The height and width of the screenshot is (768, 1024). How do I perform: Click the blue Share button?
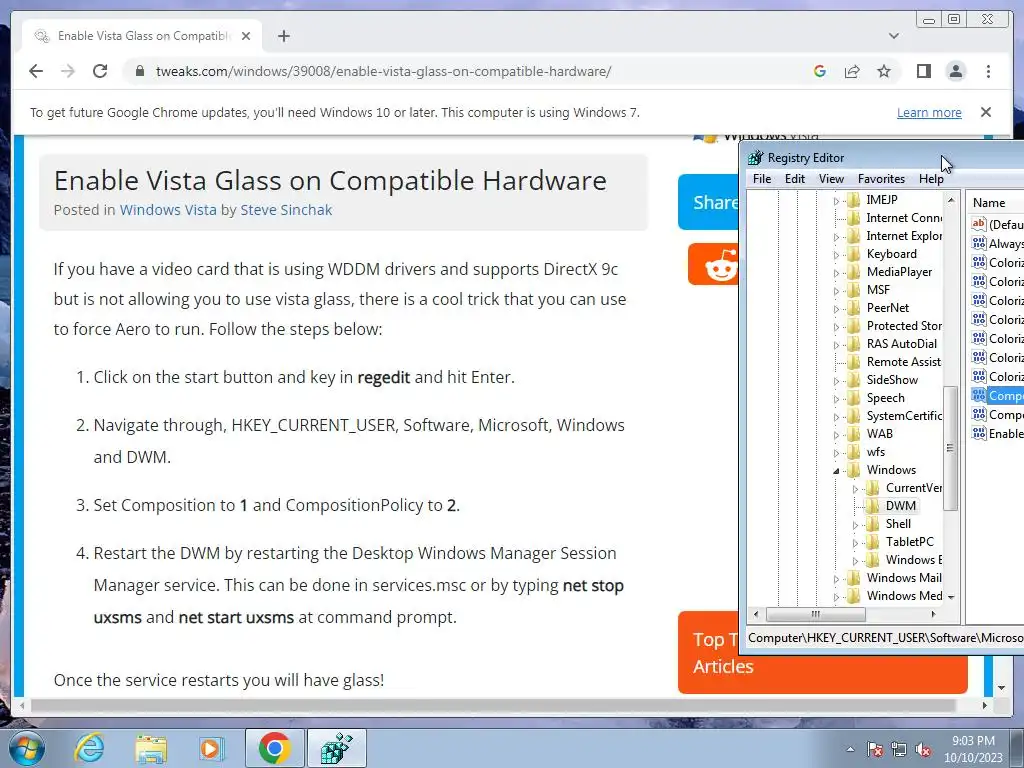coord(709,202)
